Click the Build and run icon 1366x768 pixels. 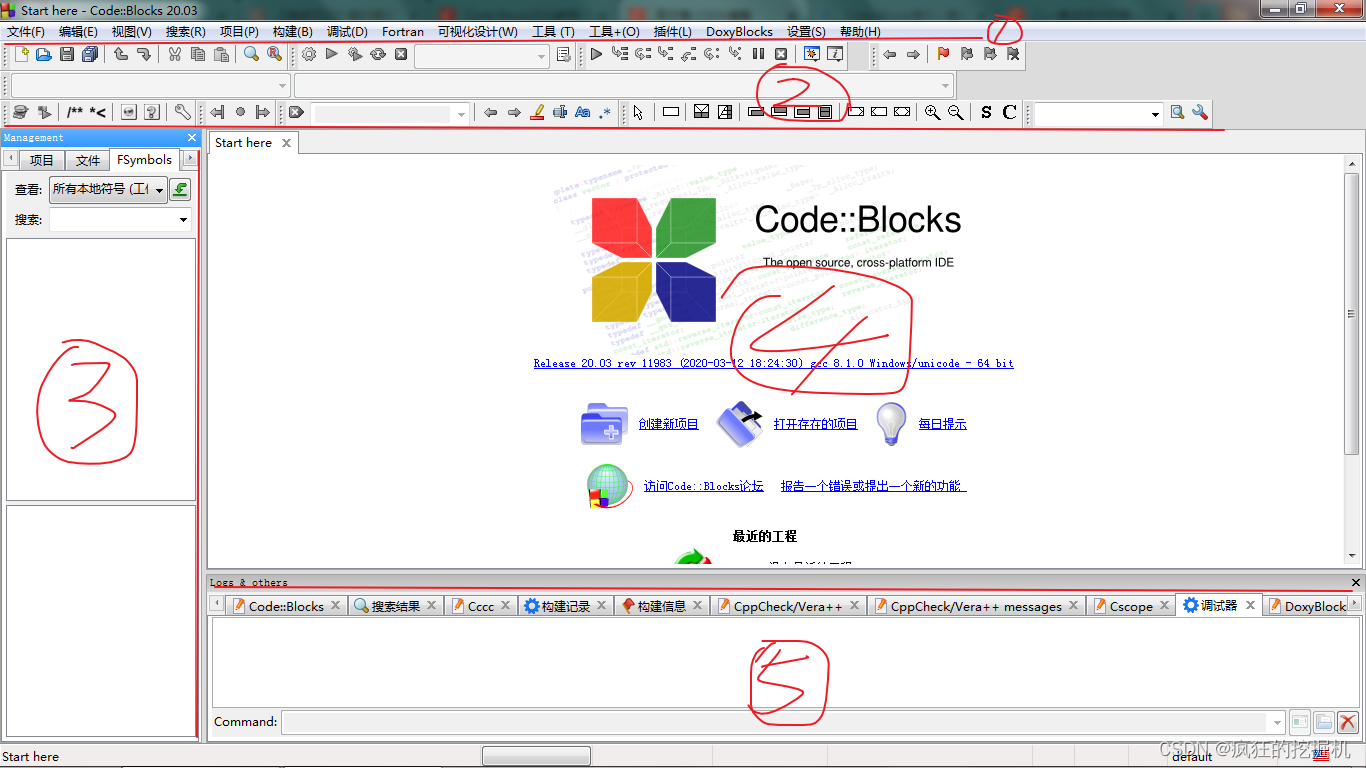click(x=355, y=54)
